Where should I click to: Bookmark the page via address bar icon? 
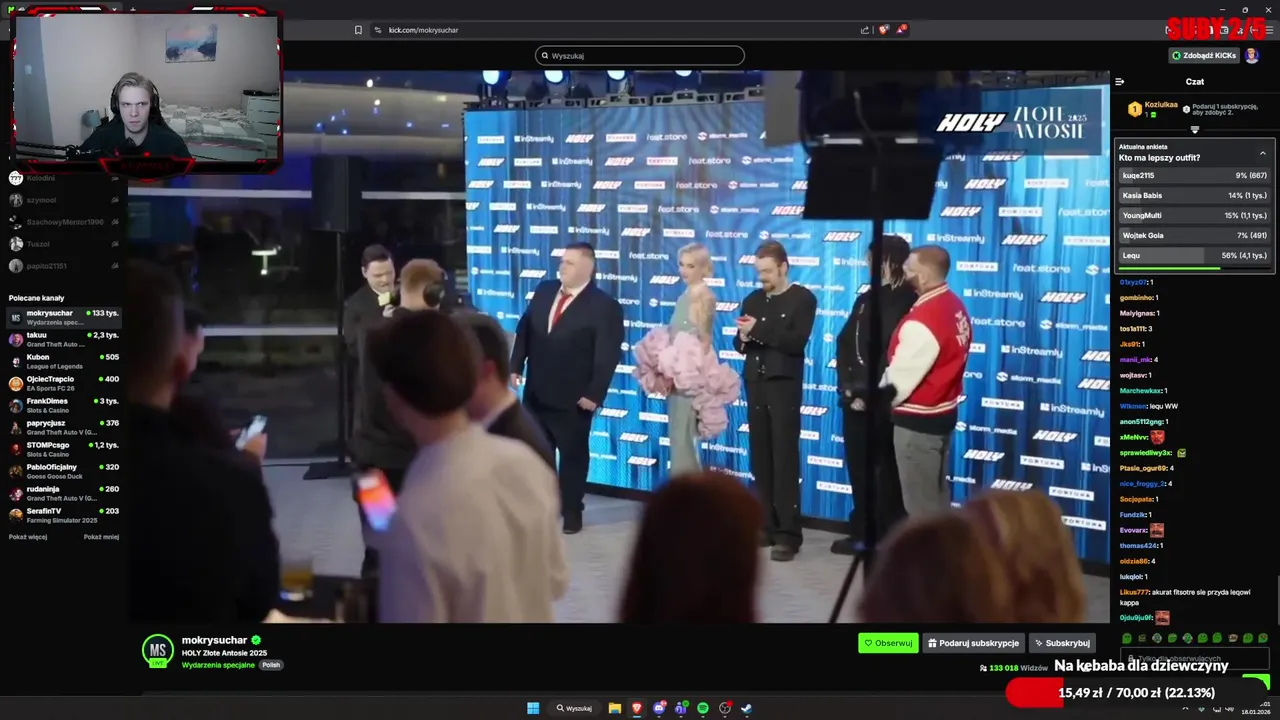(x=358, y=30)
